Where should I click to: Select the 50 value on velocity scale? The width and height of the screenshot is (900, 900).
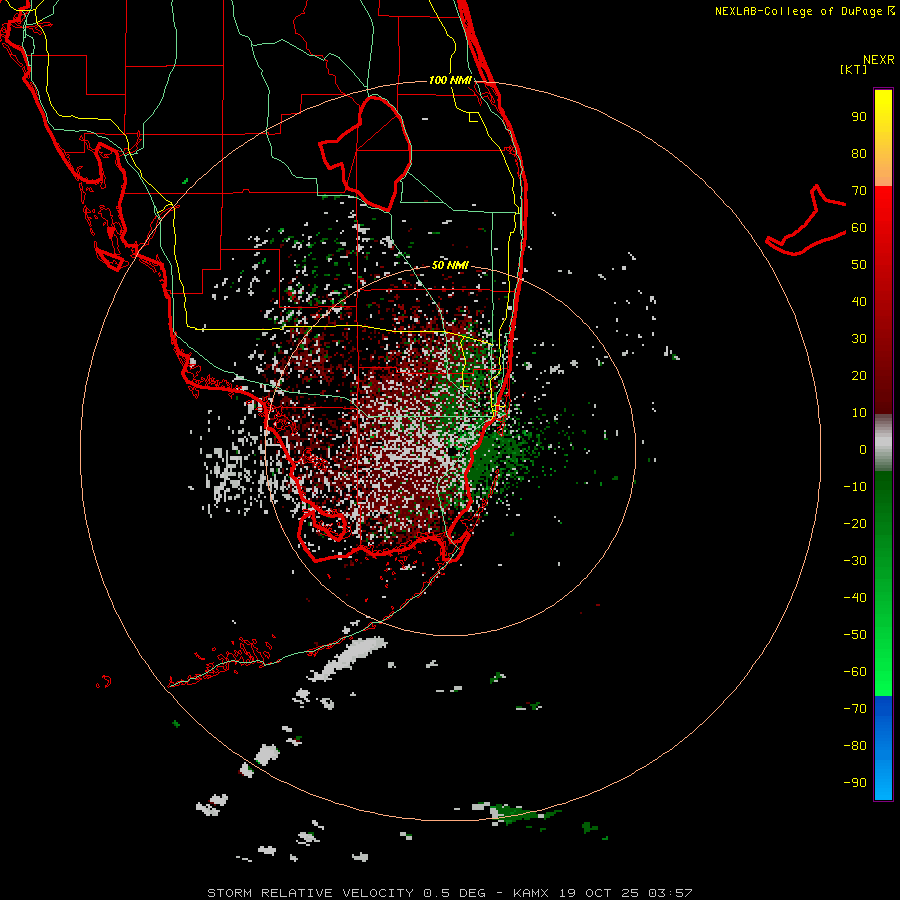(x=859, y=265)
